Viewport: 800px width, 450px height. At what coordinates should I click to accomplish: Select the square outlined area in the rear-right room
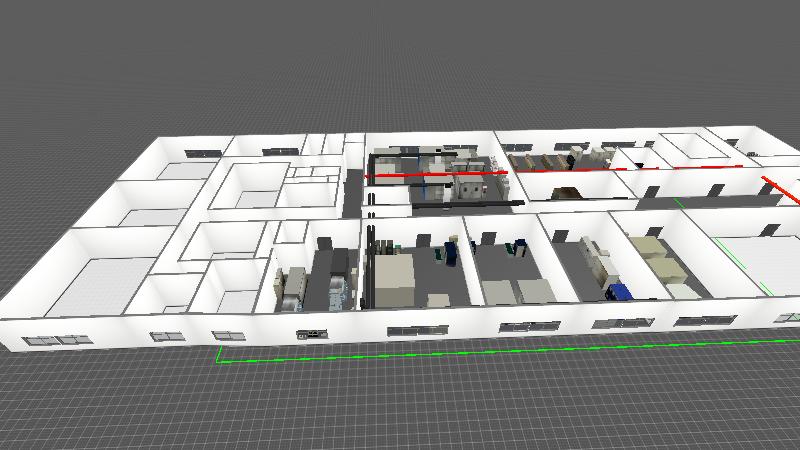692,147
